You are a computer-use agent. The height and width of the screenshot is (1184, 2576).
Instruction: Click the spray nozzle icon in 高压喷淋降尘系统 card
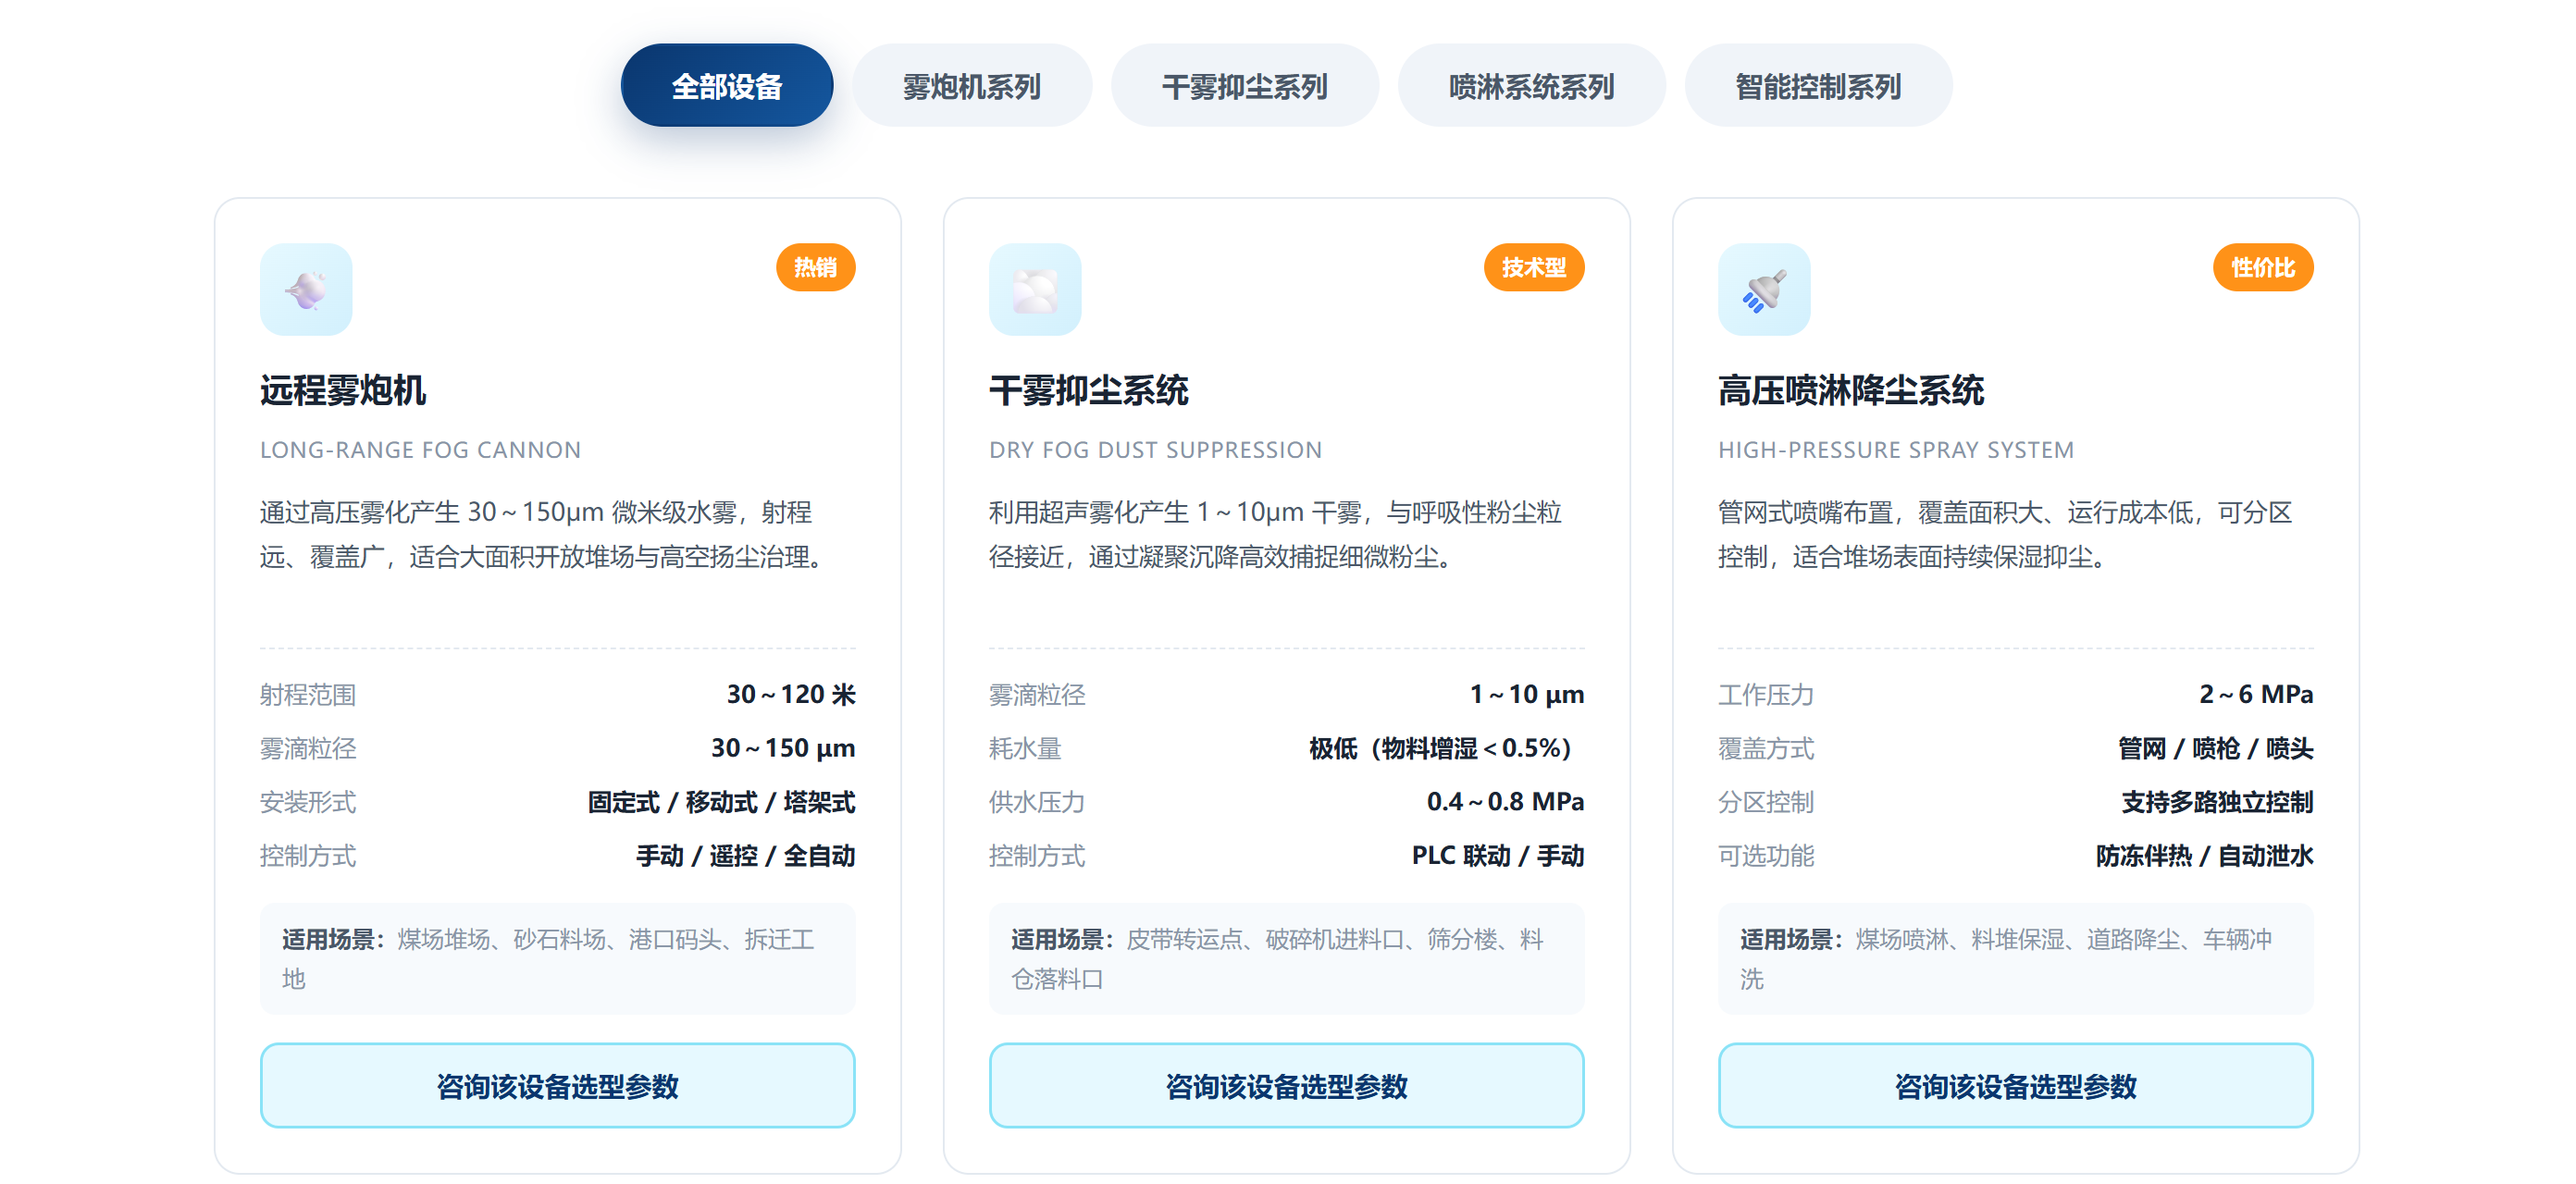point(1764,290)
